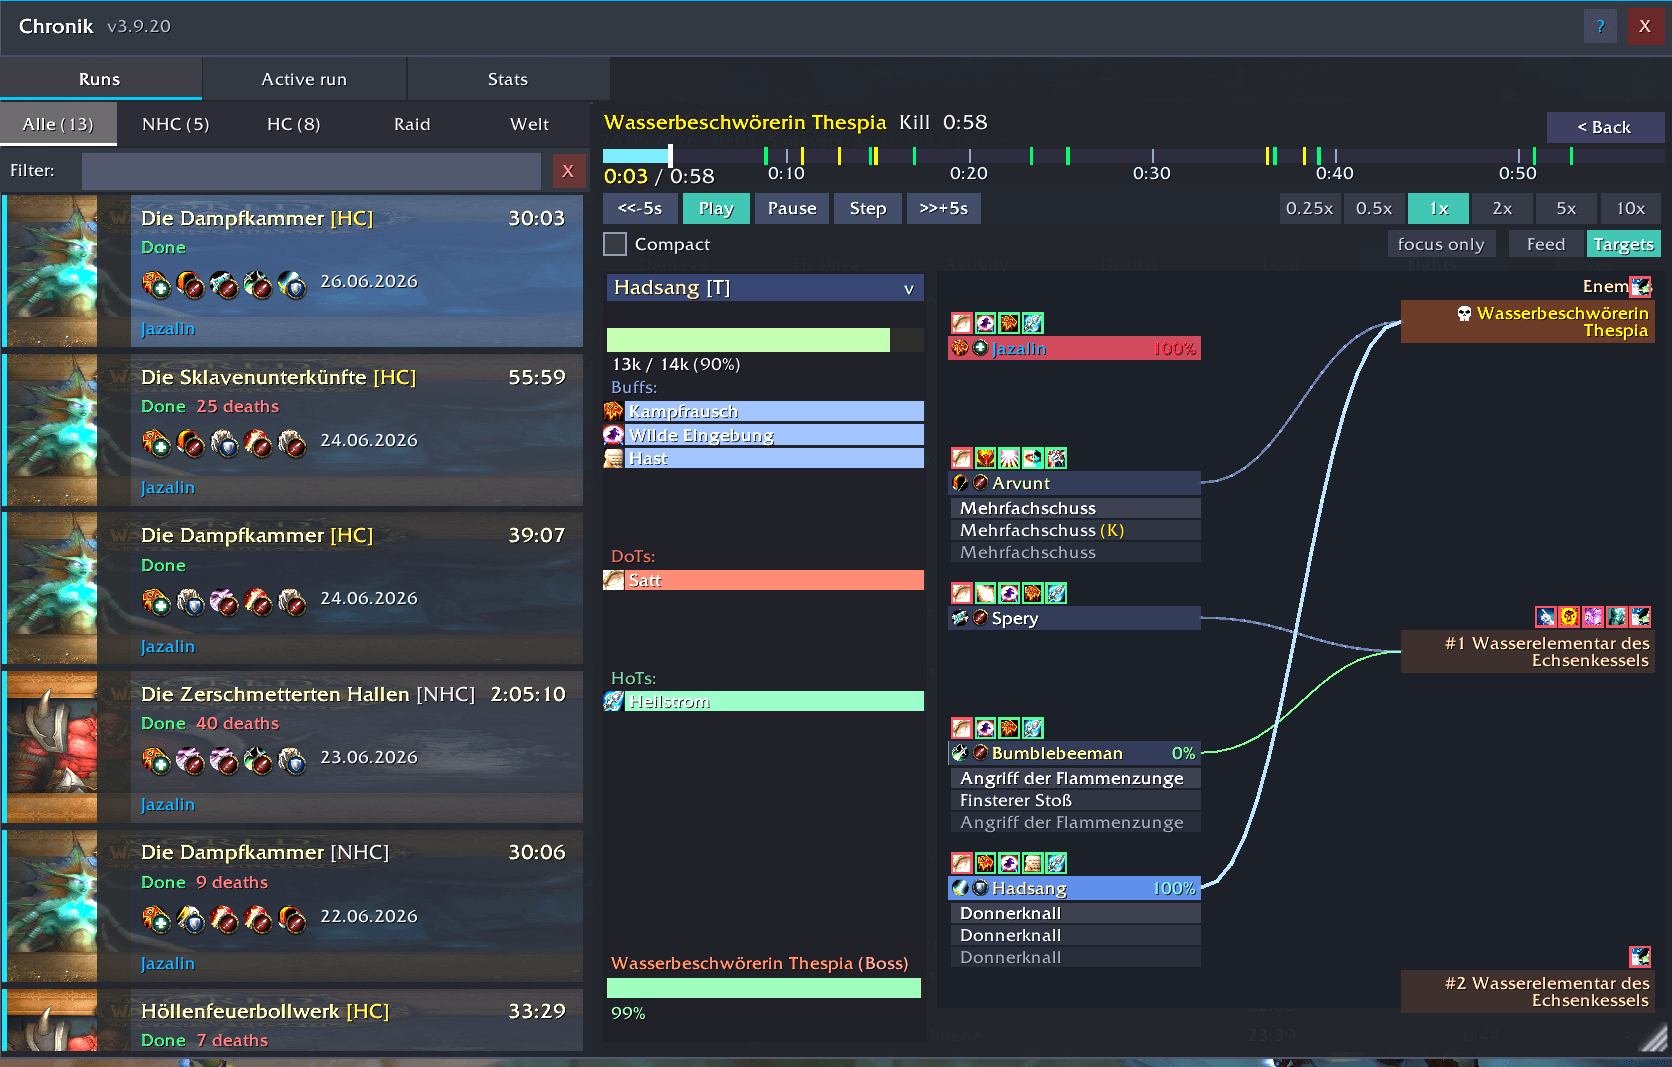Click skull icon beside Wasserbeschwörerin Thespia target
The width and height of the screenshot is (1672, 1067).
point(1464,314)
